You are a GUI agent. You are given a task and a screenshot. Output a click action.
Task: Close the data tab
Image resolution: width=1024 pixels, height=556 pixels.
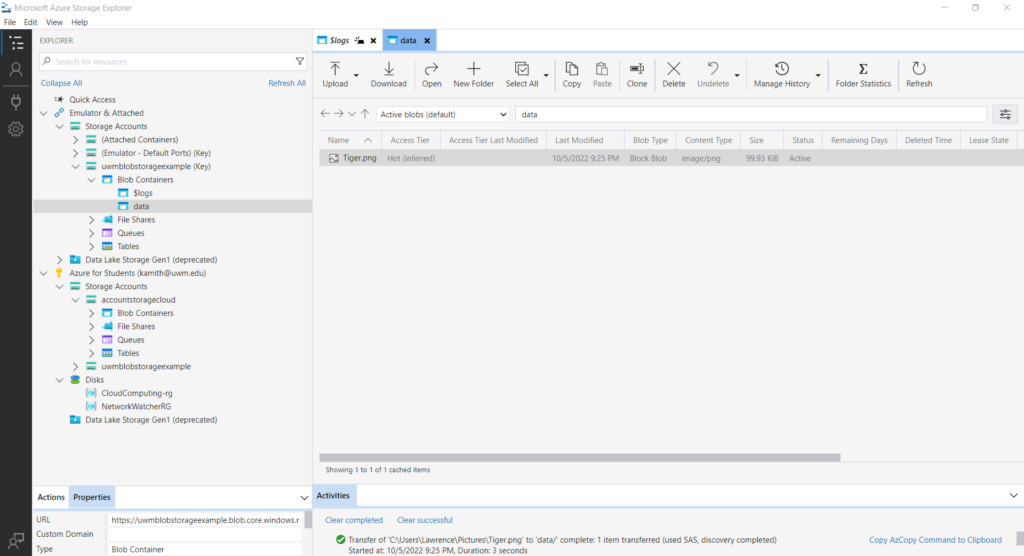click(x=427, y=41)
